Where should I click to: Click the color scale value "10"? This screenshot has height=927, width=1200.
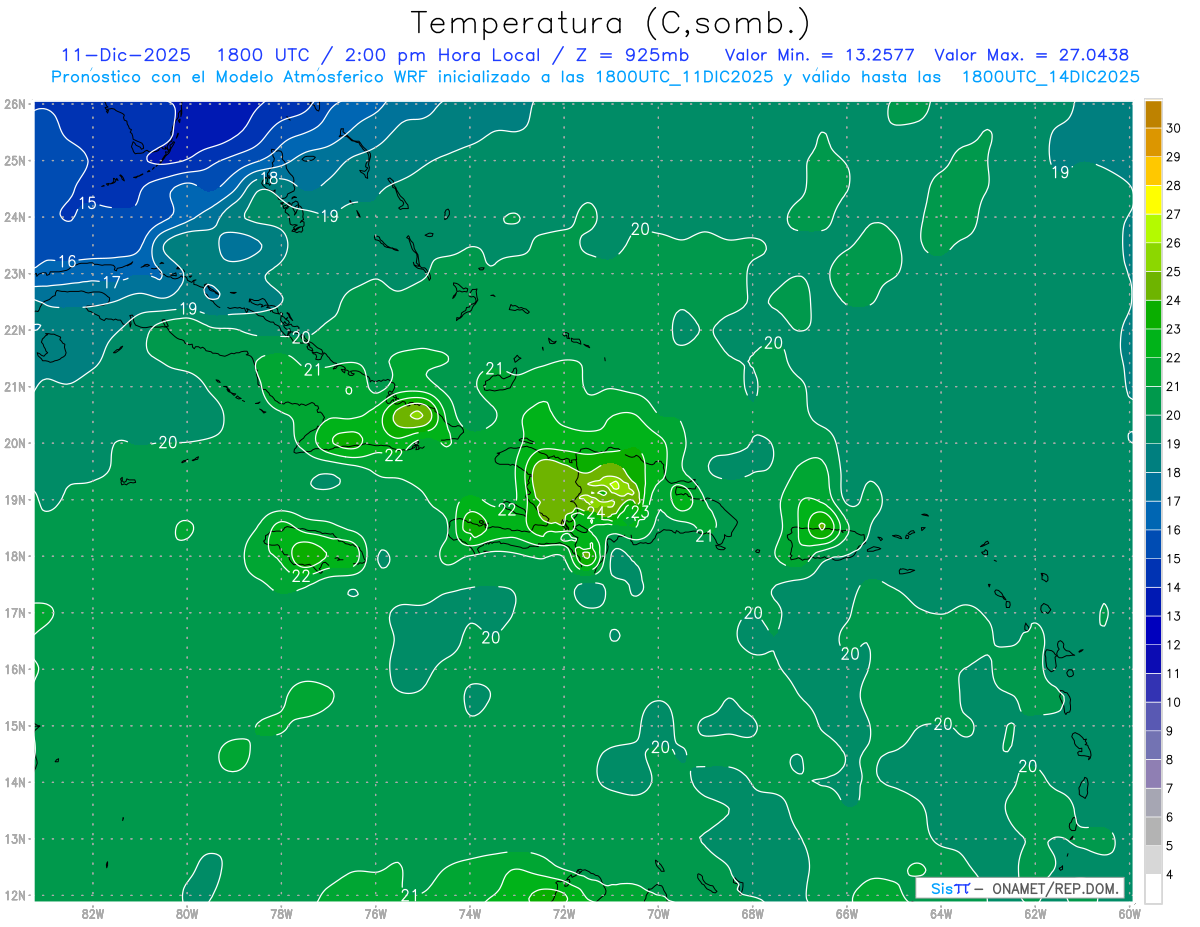[x=1173, y=702]
